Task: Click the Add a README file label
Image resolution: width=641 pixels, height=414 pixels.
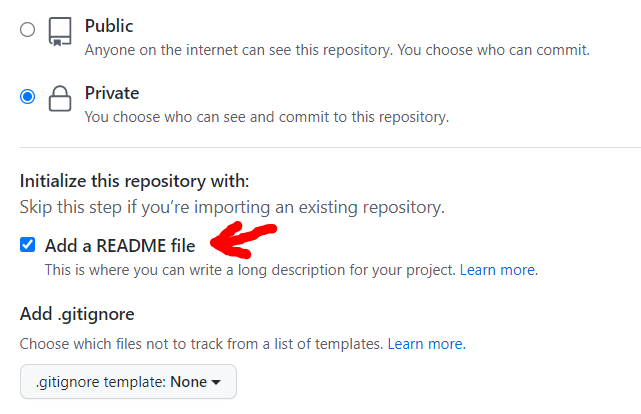Action: point(120,245)
